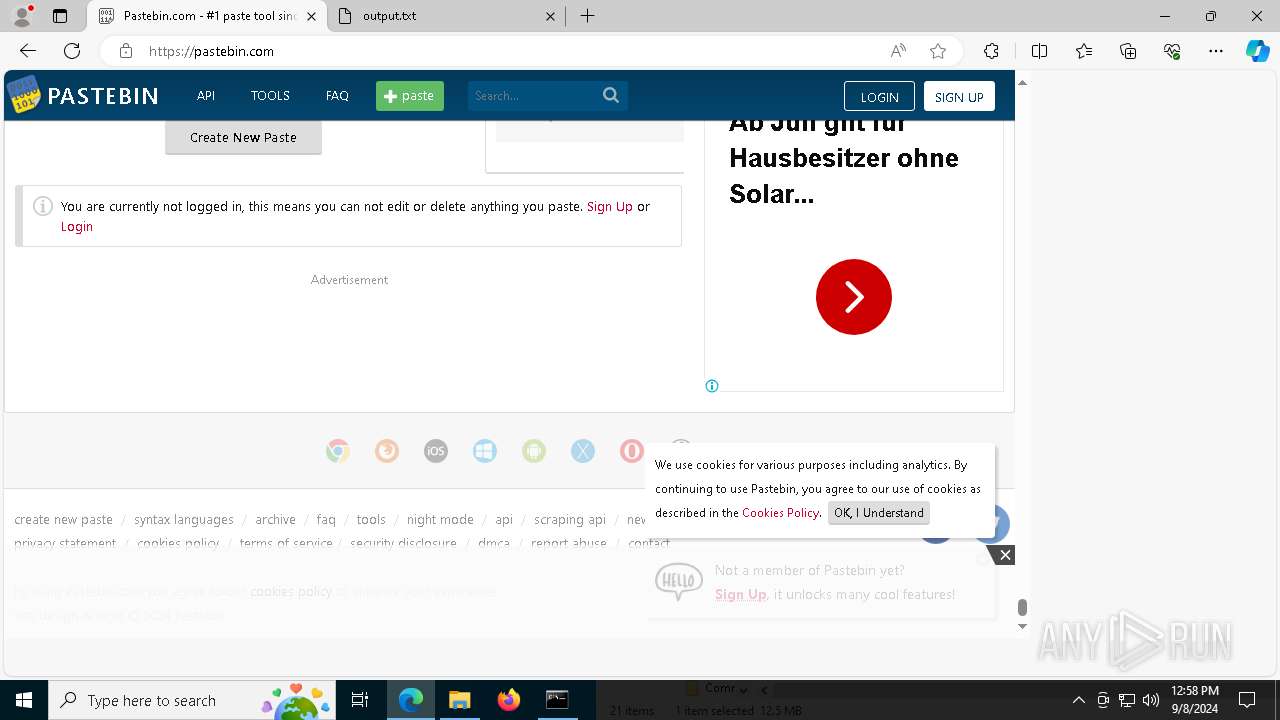Open Task View on taskbar
1280x720 pixels.
coord(360,700)
